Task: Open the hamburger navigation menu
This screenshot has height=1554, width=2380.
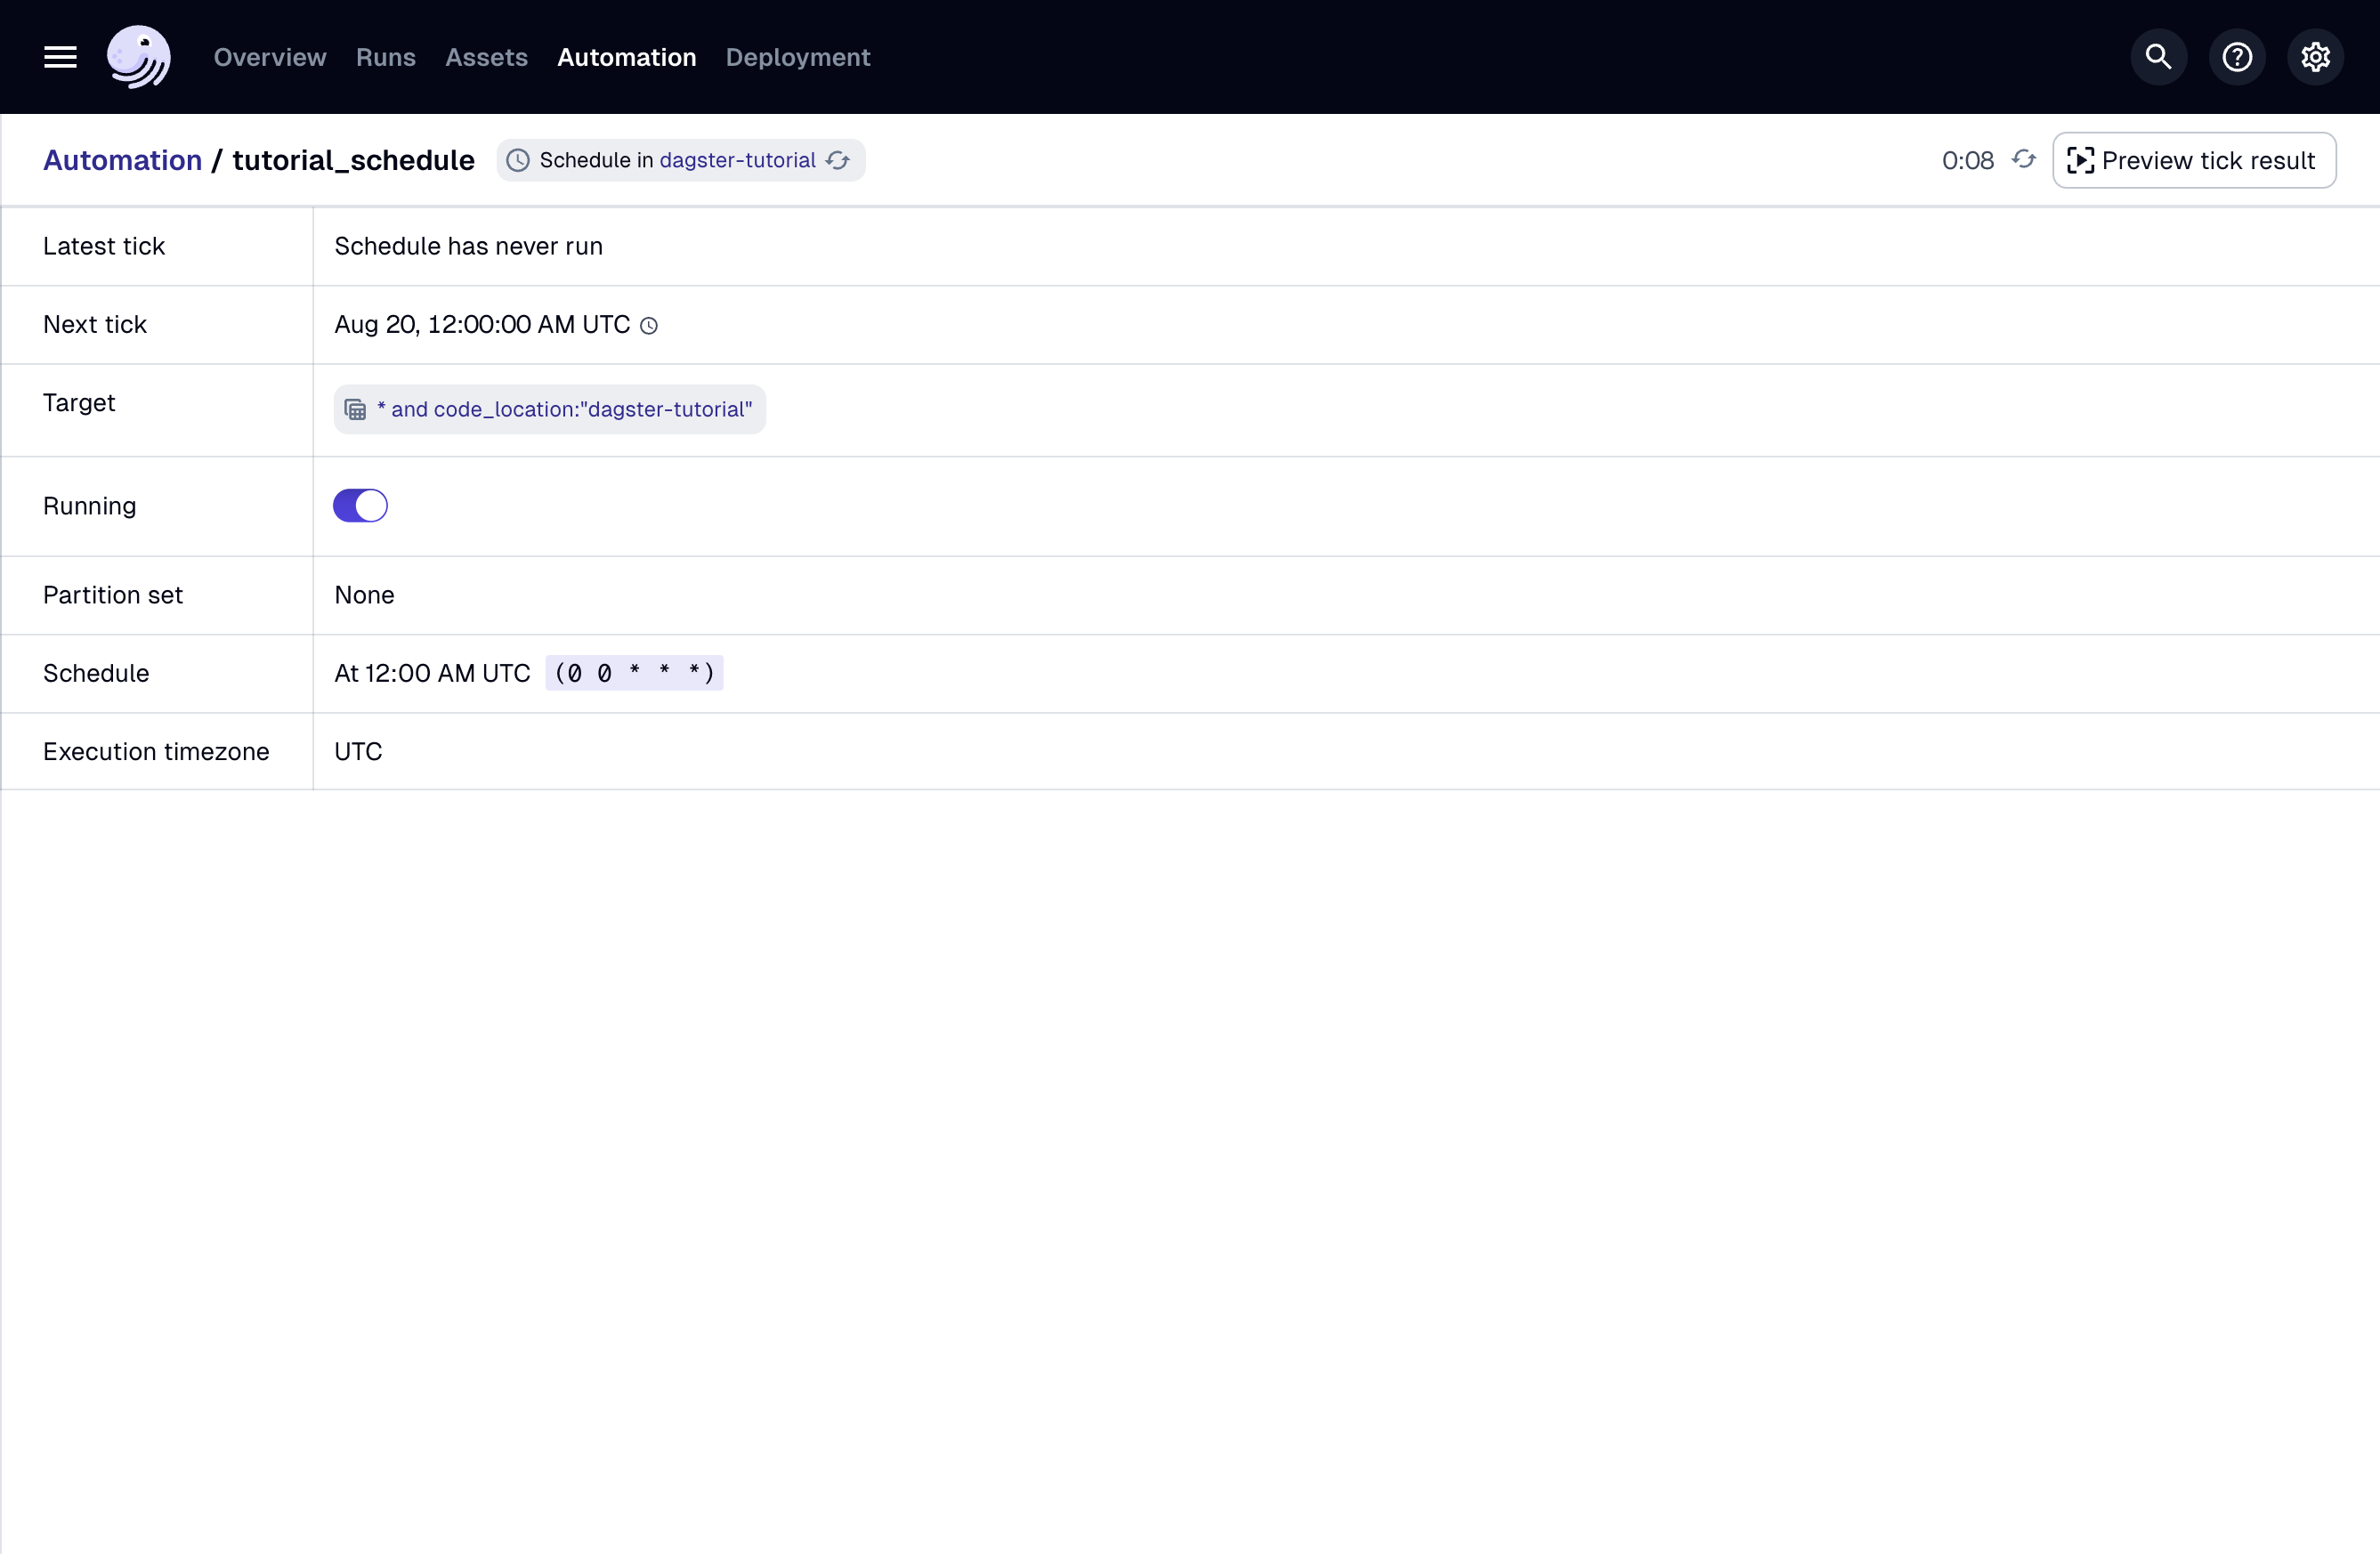Action: pyautogui.click(x=60, y=57)
